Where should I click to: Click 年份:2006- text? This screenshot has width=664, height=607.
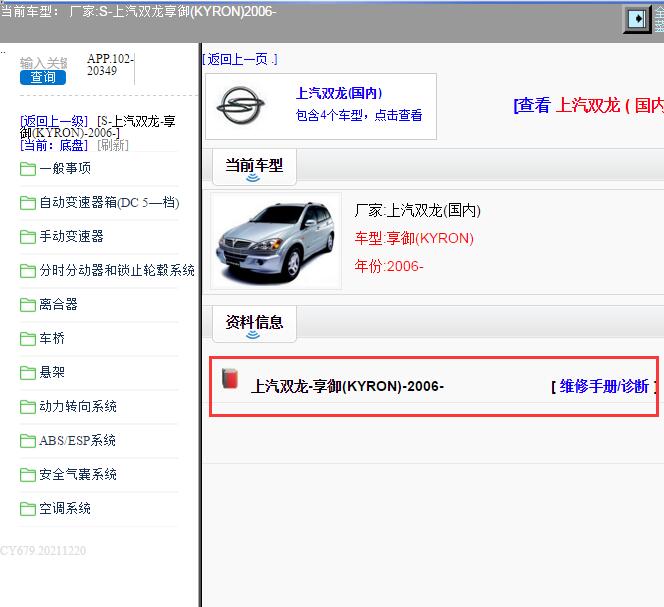[x=389, y=266]
